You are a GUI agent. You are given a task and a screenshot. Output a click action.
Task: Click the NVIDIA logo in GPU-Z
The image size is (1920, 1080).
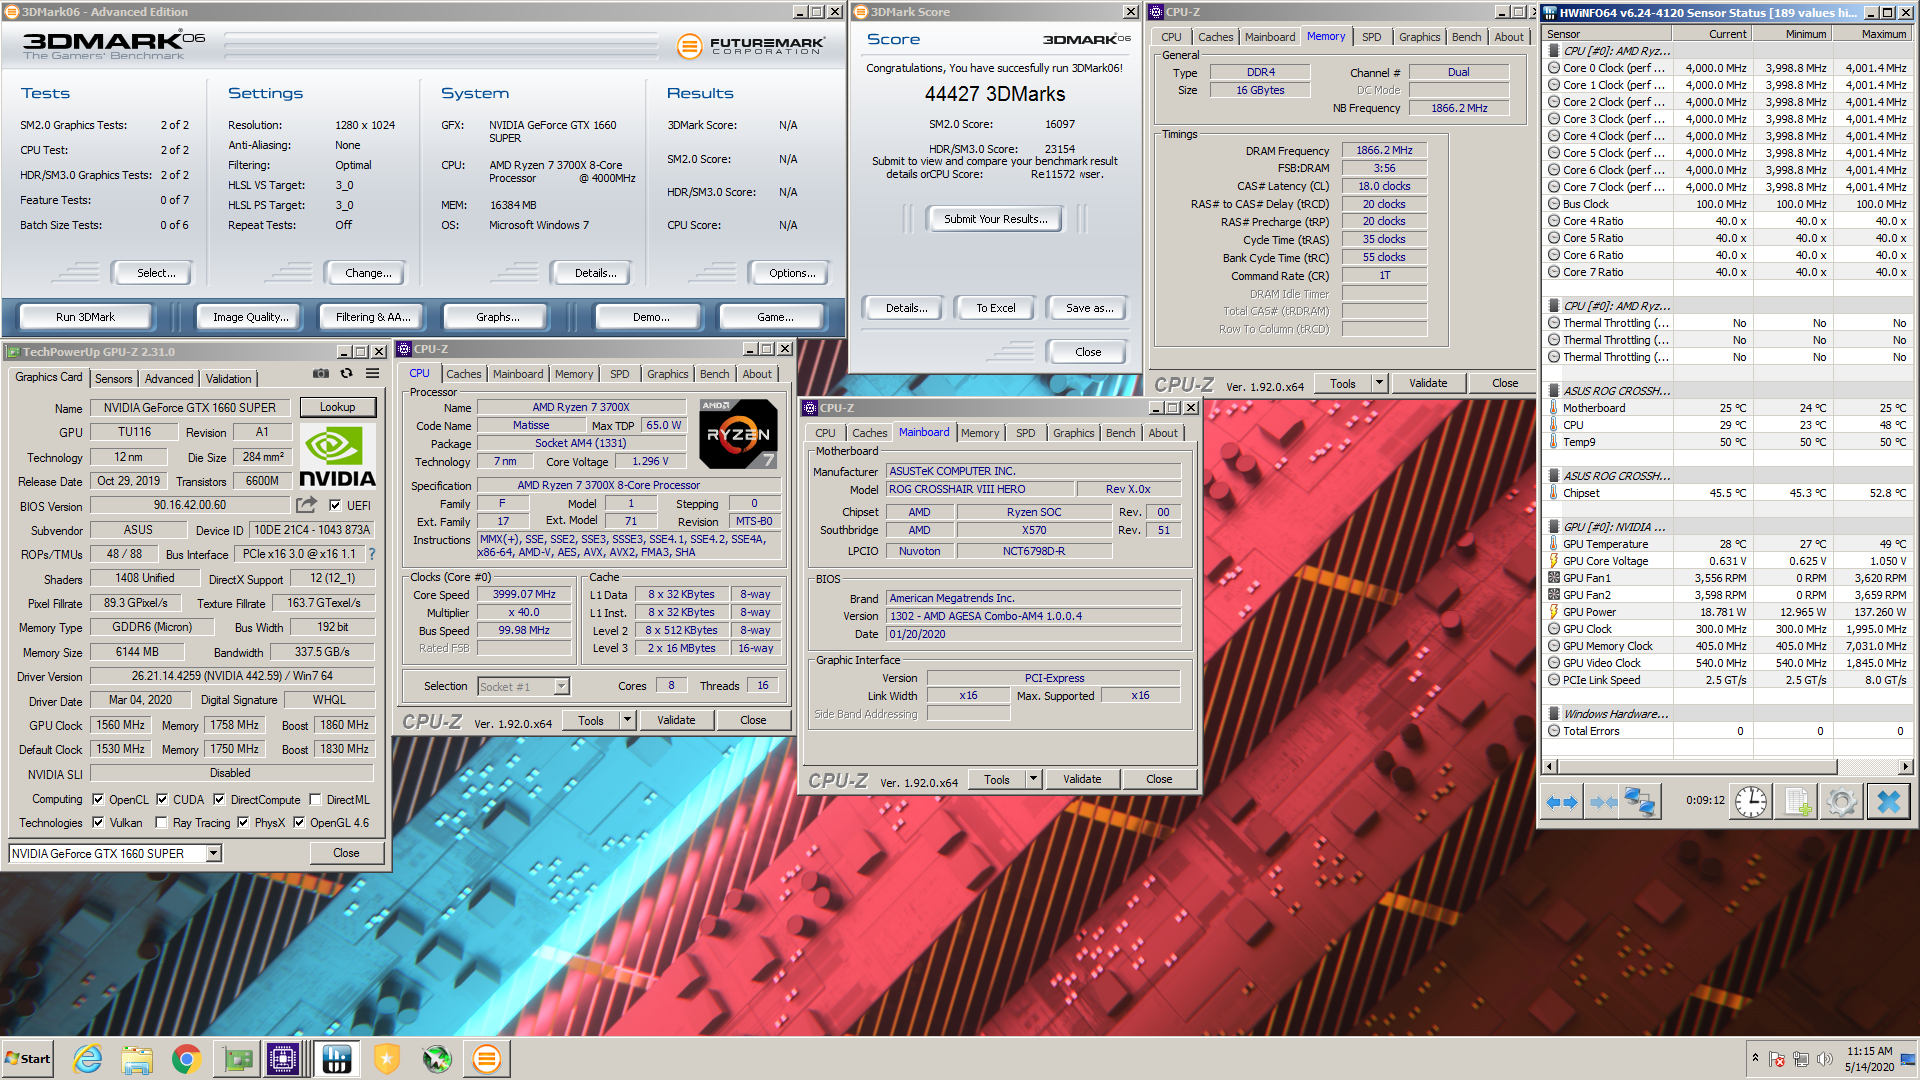(338, 456)
